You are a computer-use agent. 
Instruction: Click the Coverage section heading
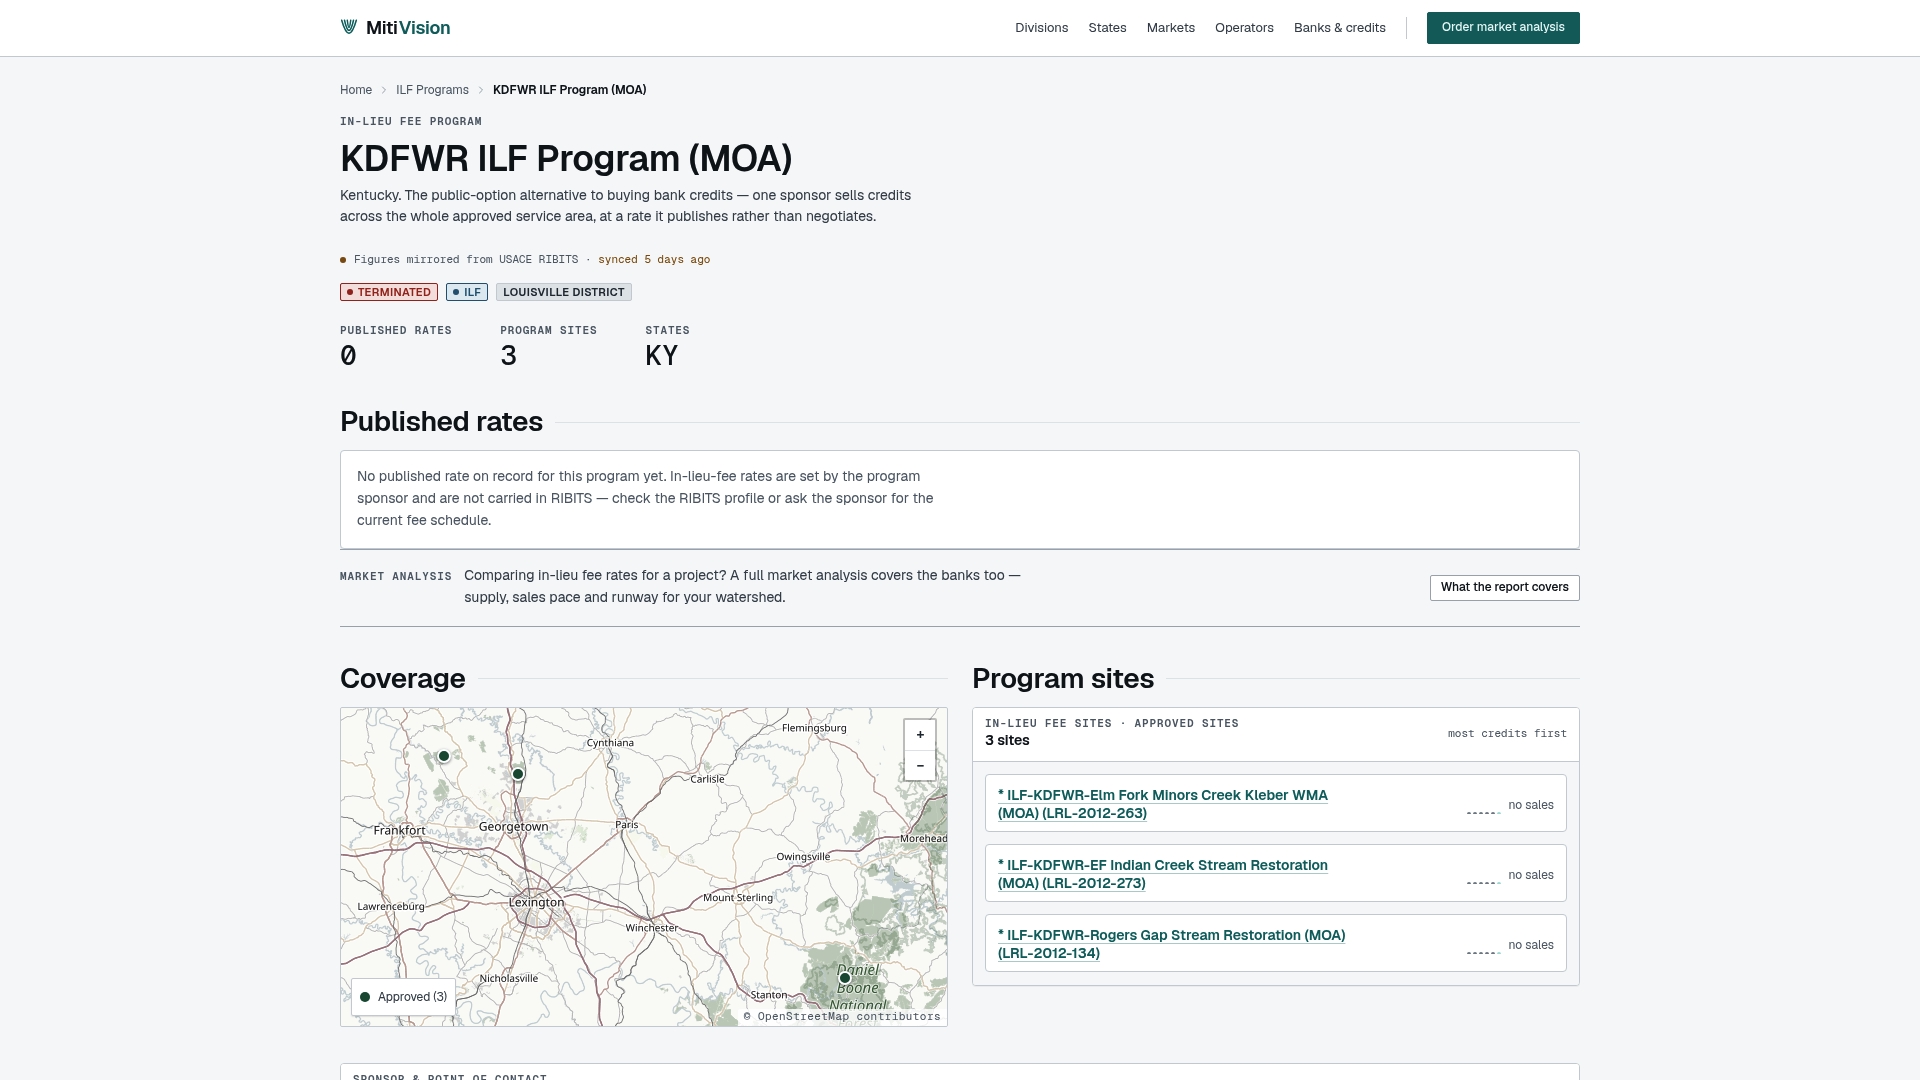(x=402, y=679)
